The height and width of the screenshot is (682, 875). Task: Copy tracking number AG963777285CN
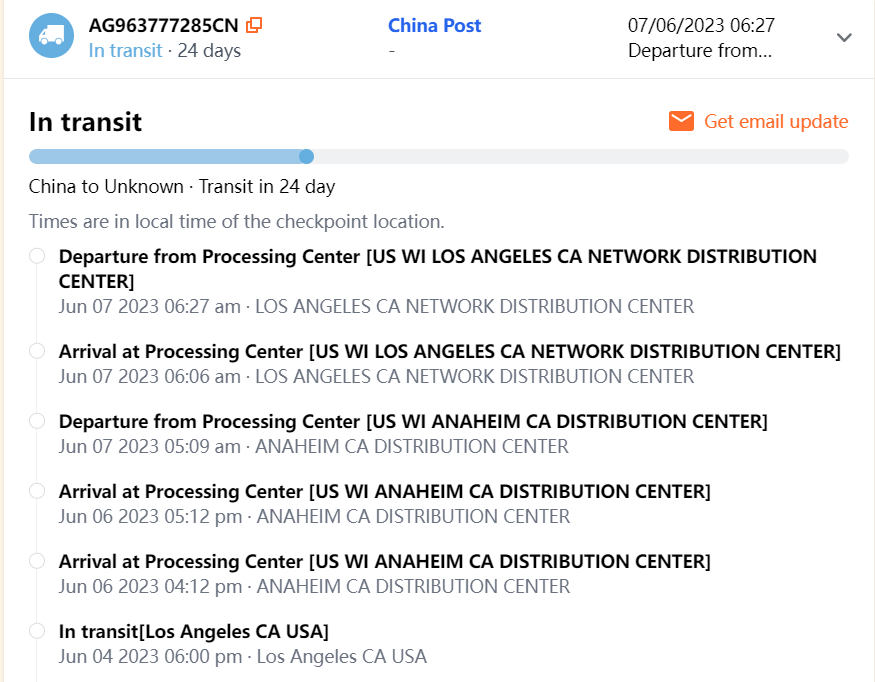[x=254, y=26]
